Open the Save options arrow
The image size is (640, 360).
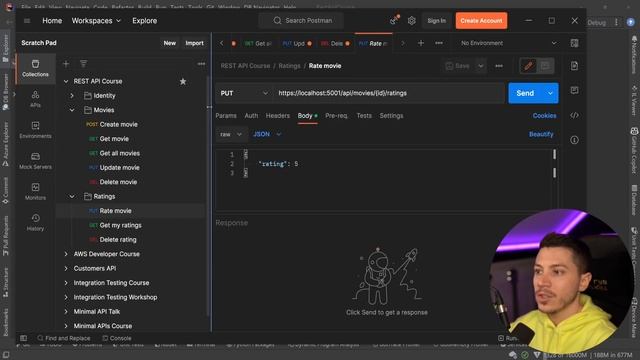(481, 66)
